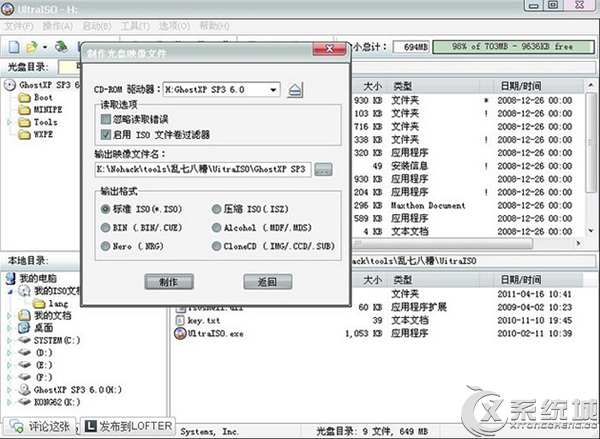Select the SYSTEM (C:) drive
This screenshot has height=439, width=600.
click(49, 340)
